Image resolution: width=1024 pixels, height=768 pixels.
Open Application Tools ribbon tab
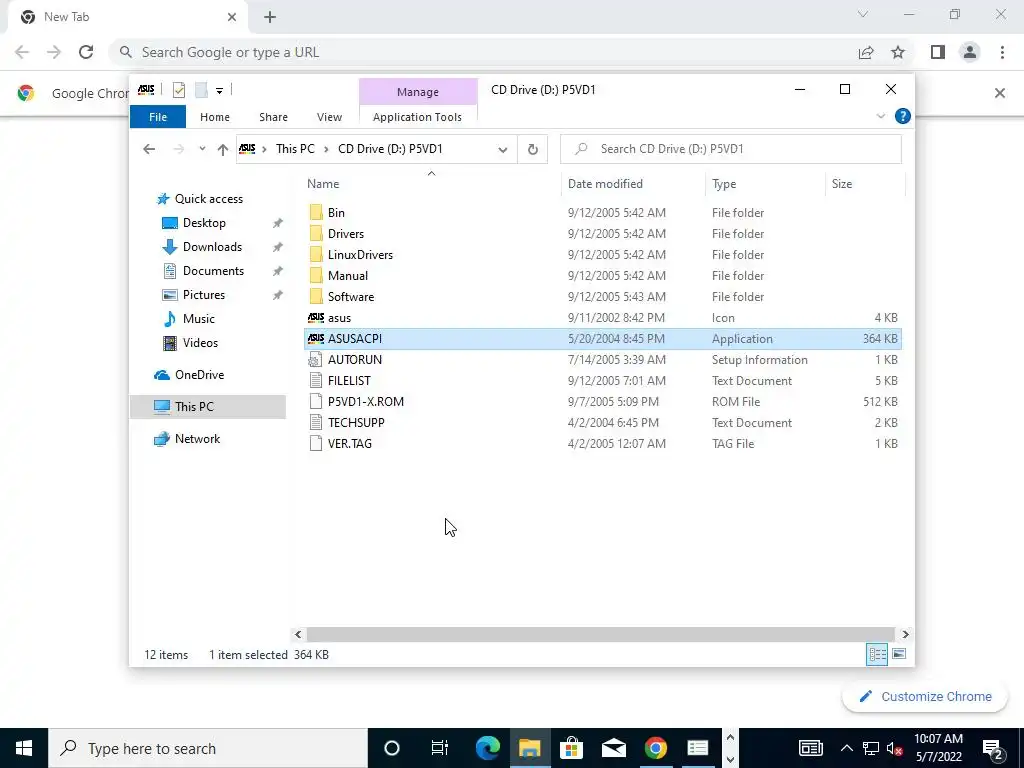click(x=417, y=117)
